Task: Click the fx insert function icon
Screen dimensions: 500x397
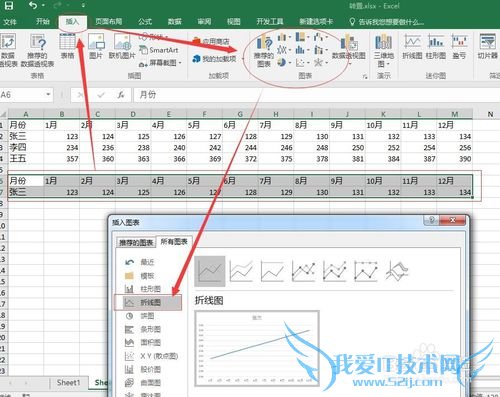Action: tap(121, 95)
